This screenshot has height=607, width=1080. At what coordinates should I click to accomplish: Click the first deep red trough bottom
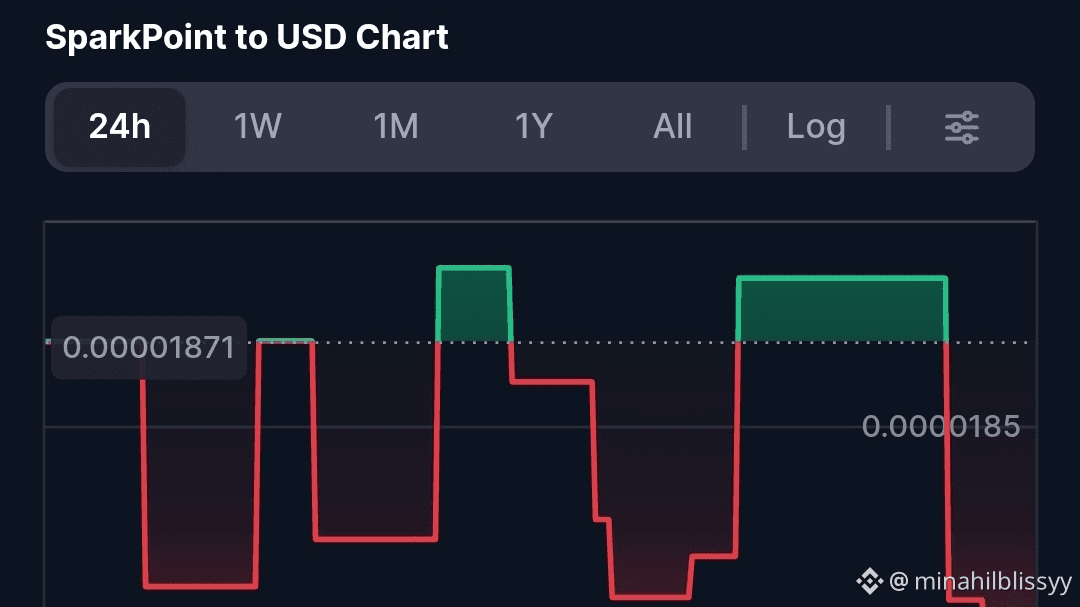(x=201, y=586)
